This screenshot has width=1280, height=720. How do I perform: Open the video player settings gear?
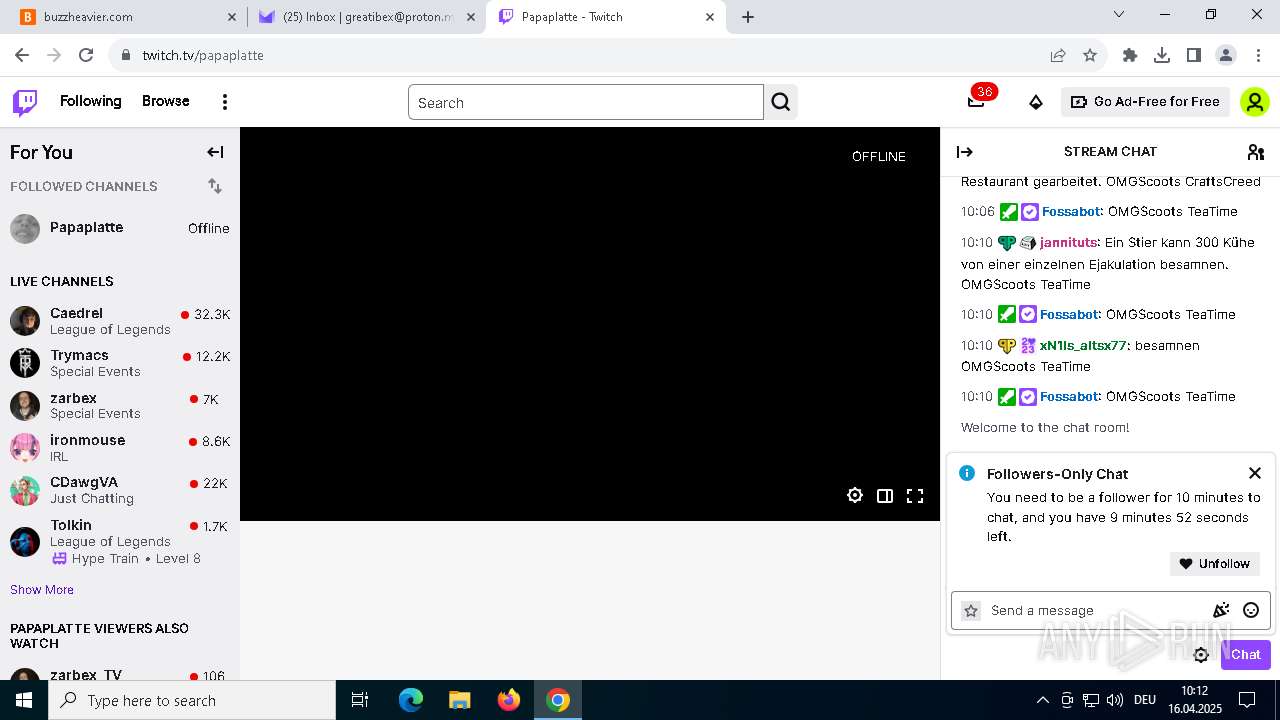pyautogui.click(x=855, y=496)
